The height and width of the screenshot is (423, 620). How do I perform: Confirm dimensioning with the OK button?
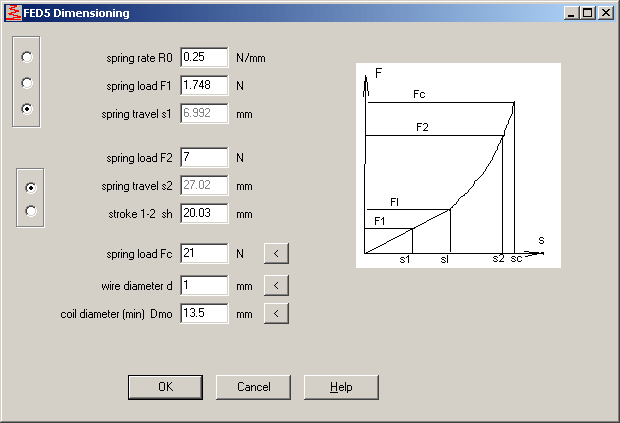click(x=165, y=387)
